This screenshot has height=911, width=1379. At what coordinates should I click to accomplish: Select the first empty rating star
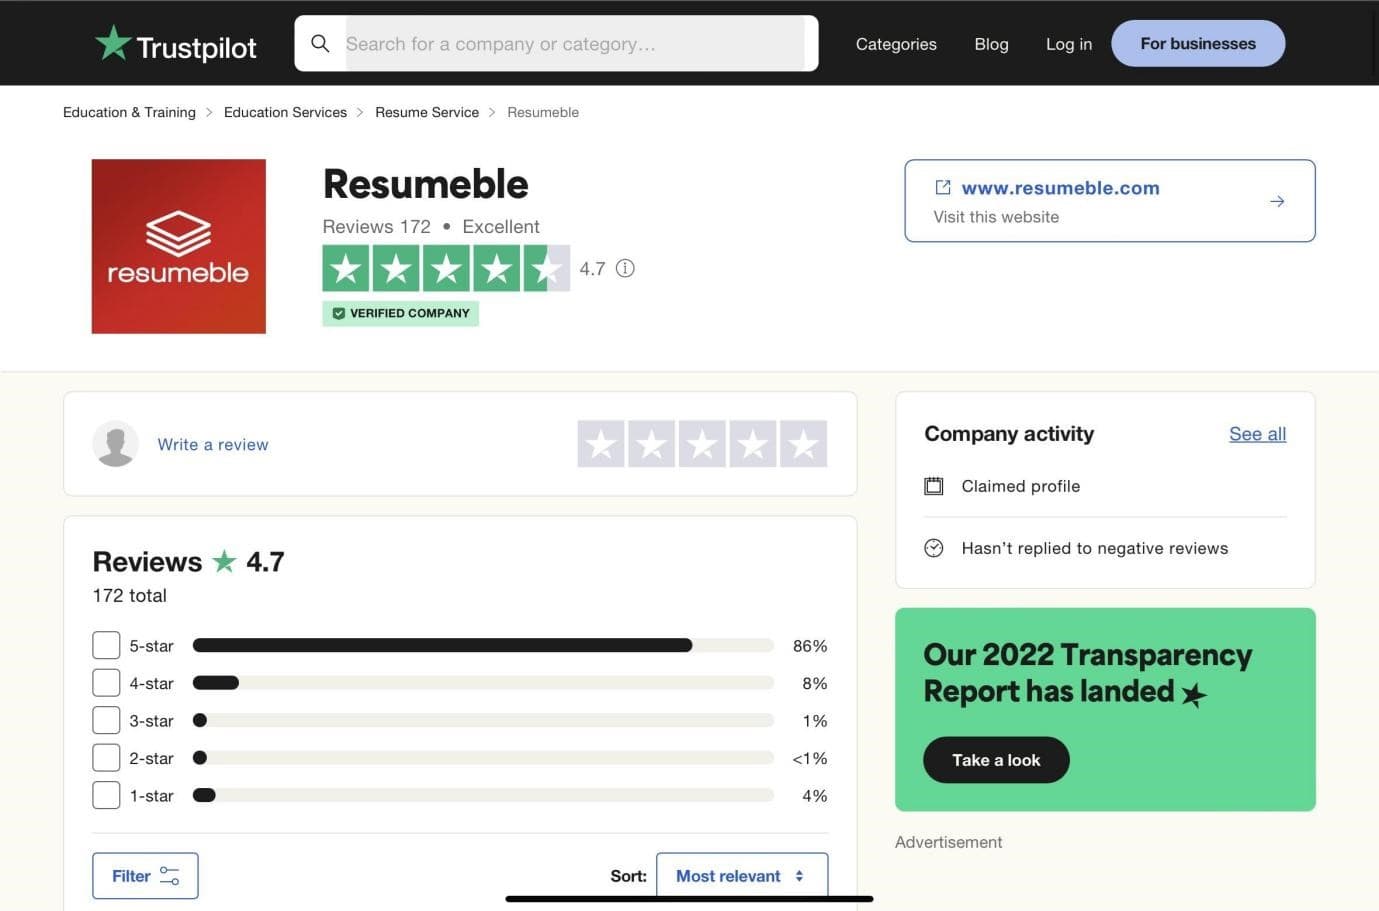coord(601,444)
